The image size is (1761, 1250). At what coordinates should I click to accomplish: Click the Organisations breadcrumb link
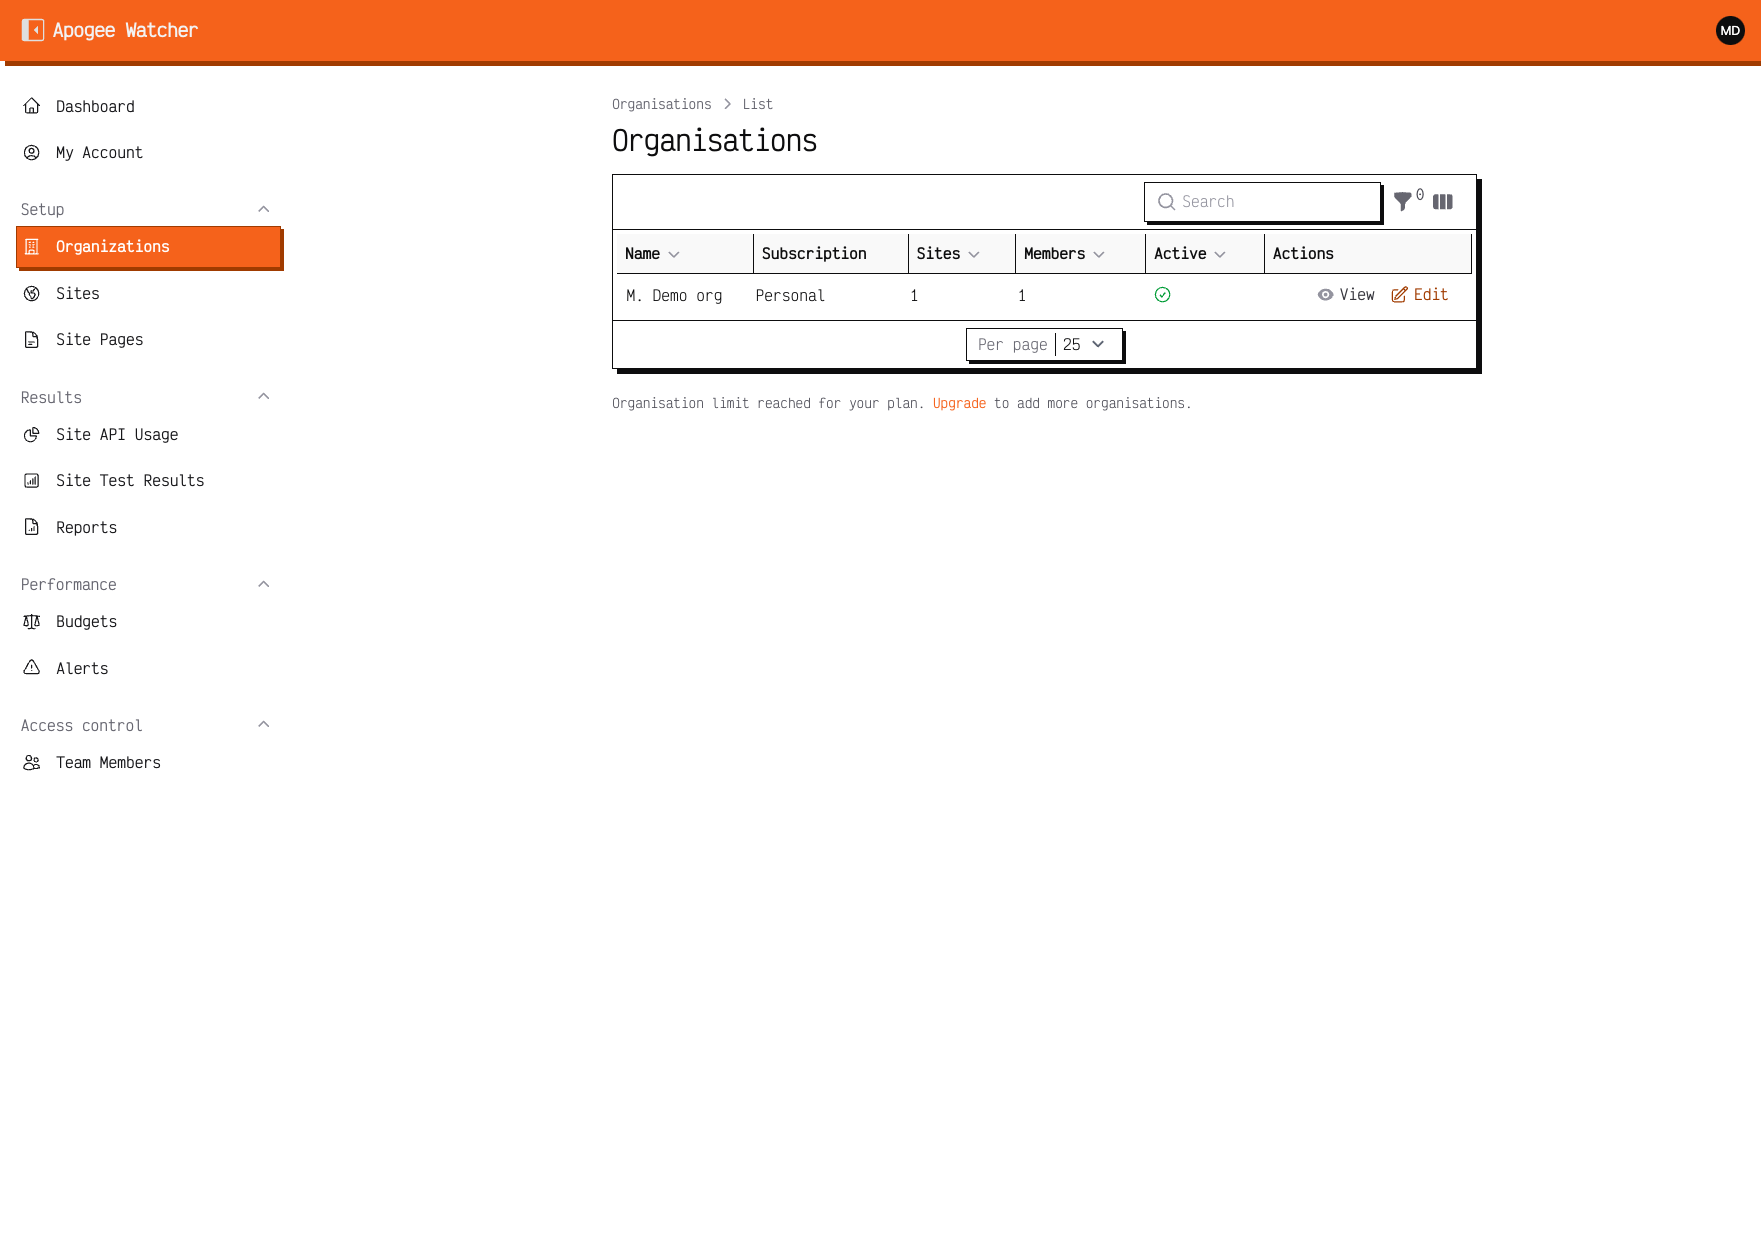click(x=661, y=104)
